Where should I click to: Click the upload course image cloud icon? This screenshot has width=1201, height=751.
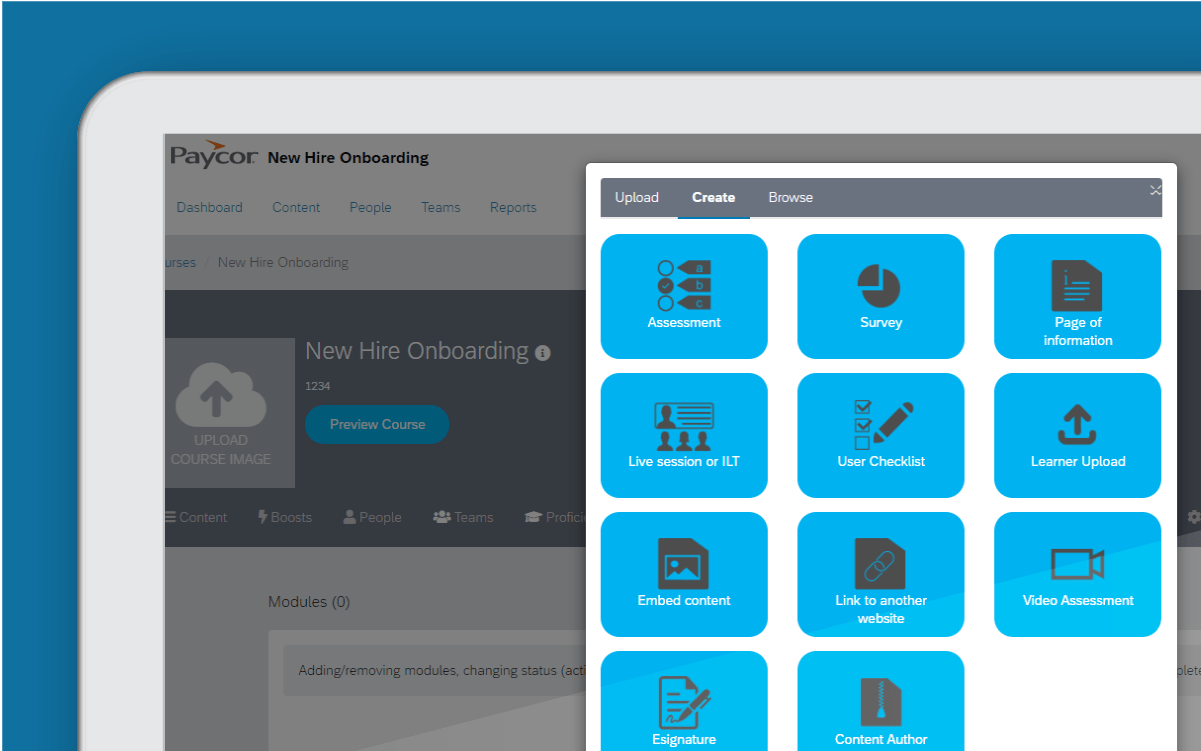[220, 397]
